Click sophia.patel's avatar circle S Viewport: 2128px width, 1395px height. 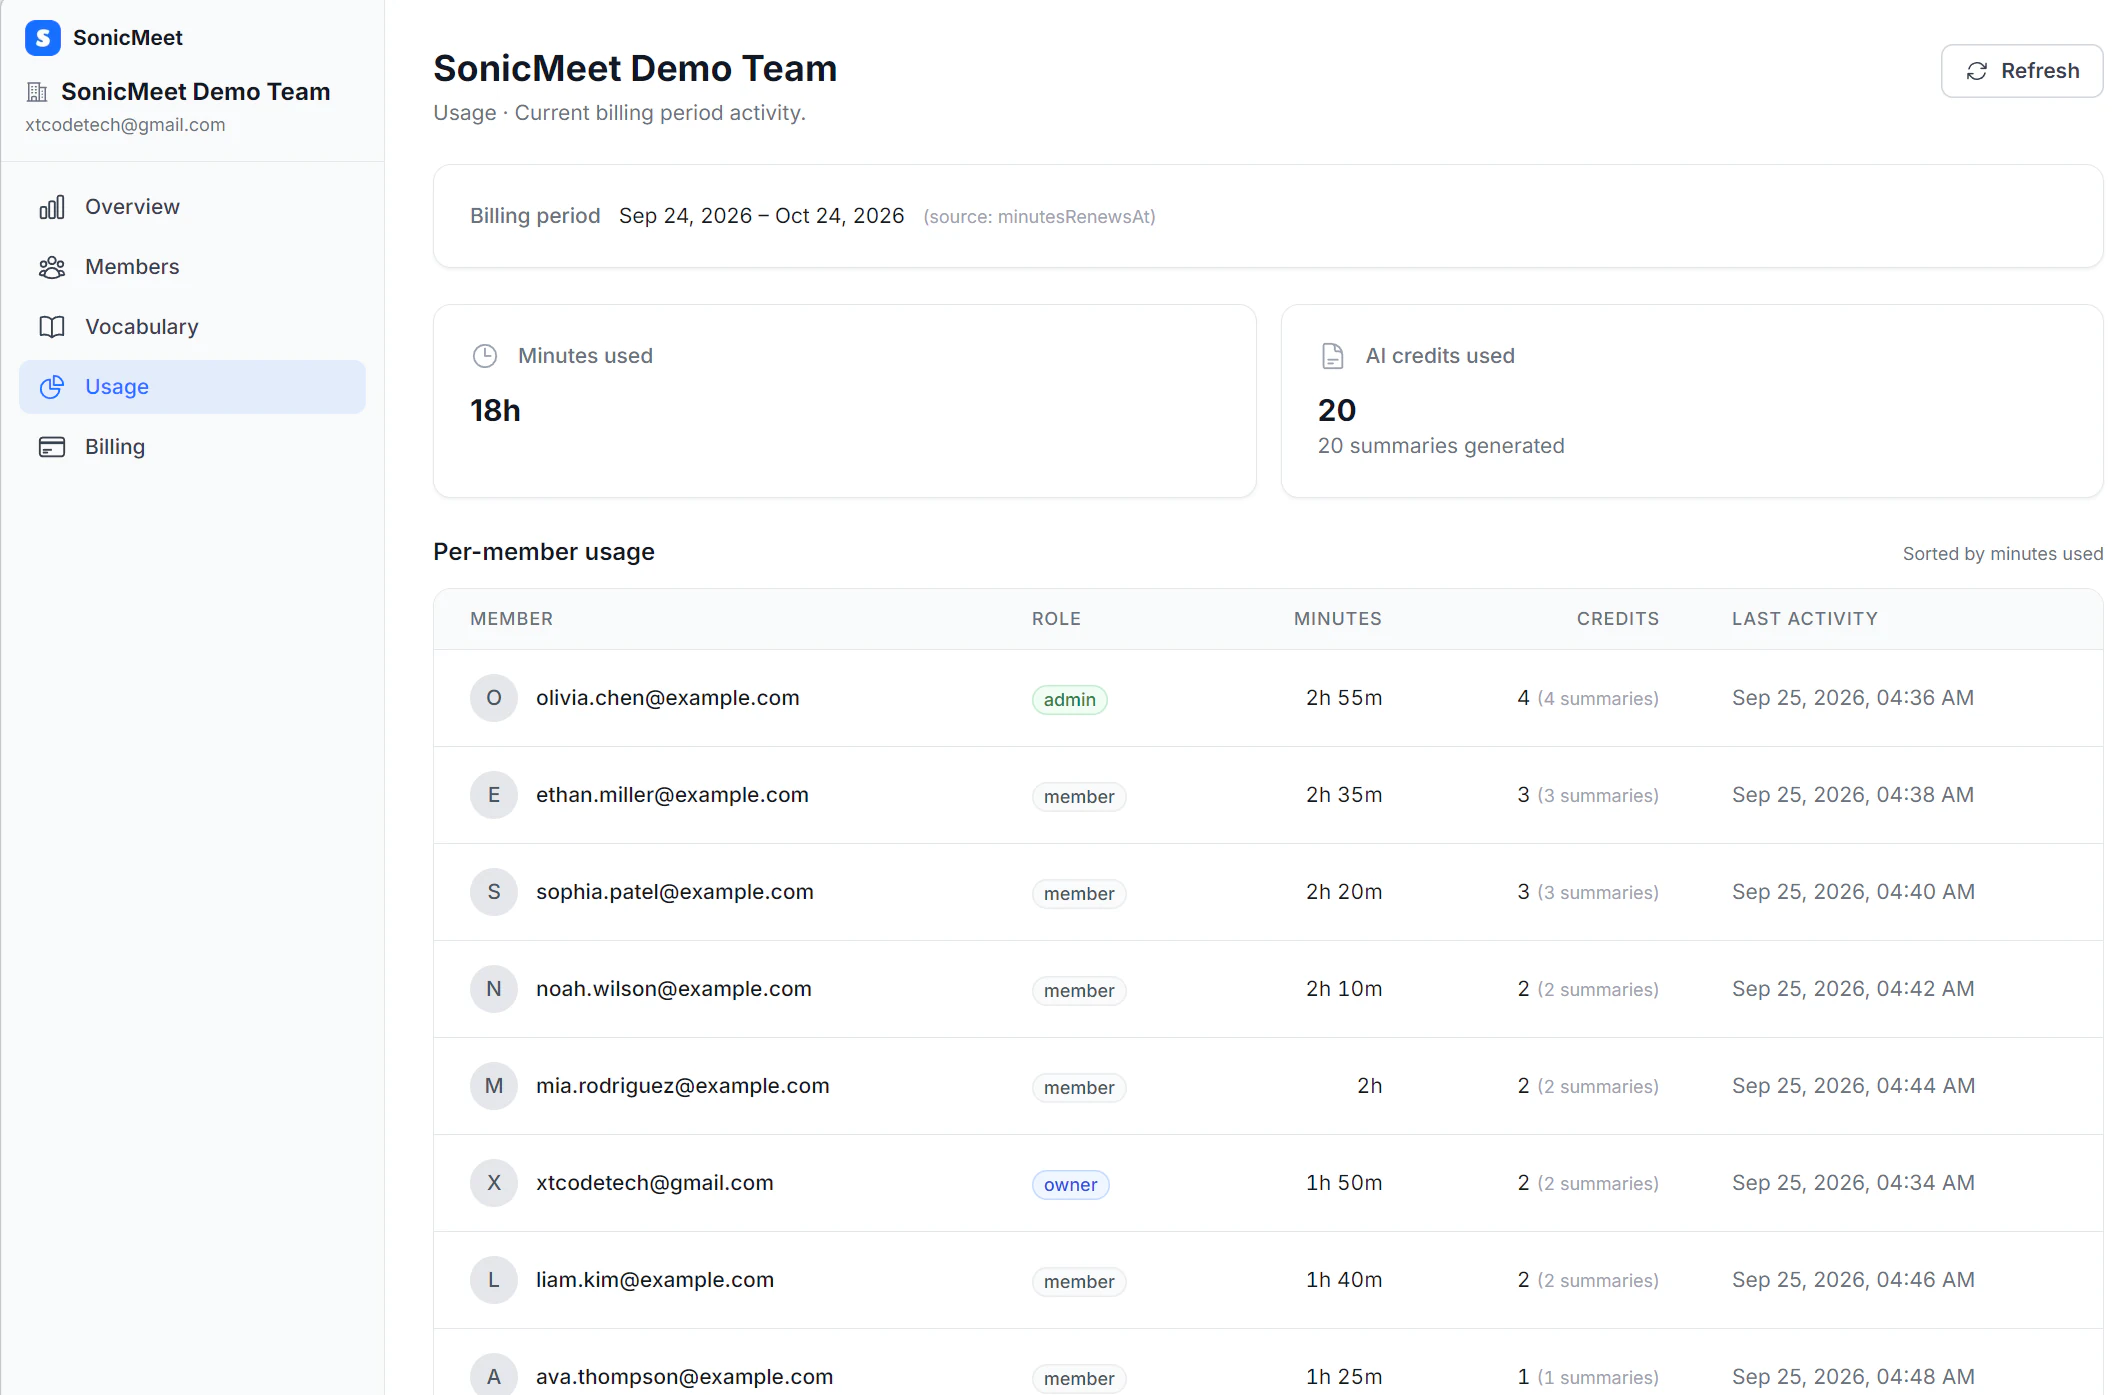point(494,892)
